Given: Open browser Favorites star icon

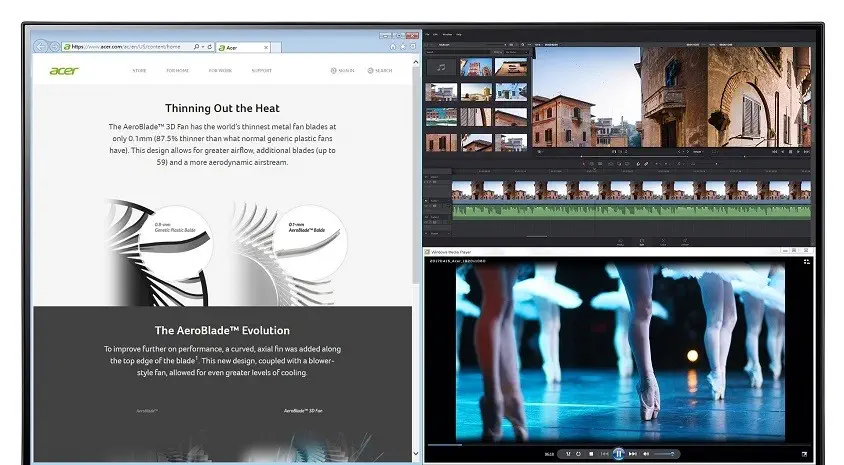Looking at the screenshot, I should click(x=403, y=47).
